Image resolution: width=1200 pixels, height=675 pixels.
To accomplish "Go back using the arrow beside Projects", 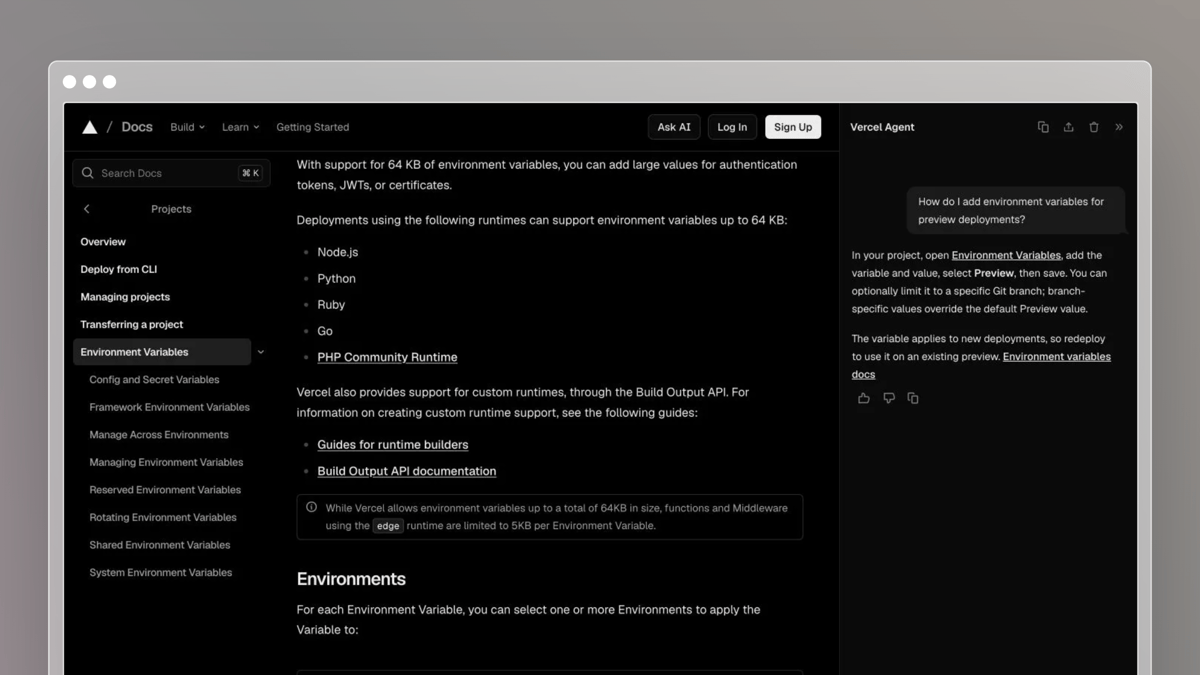I will [87, 209].
